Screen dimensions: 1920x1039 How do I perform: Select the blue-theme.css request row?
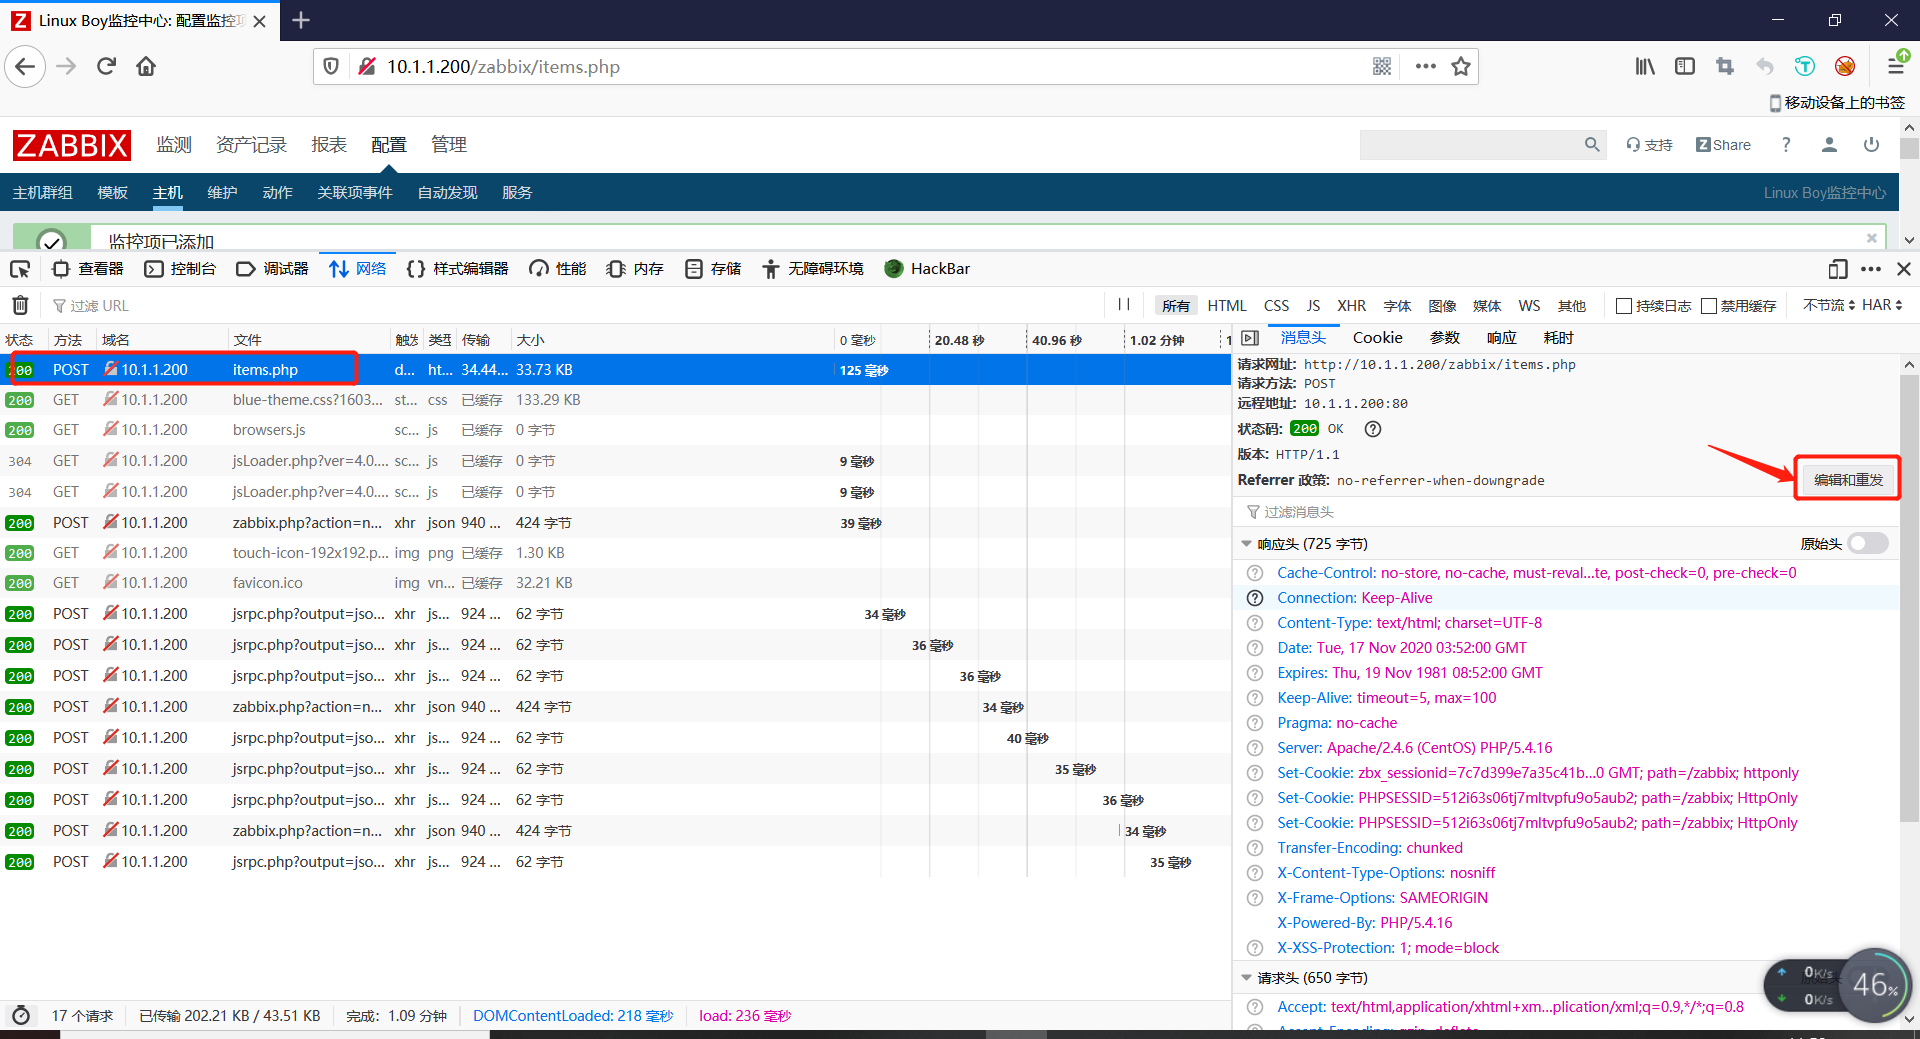tap(615, 400)
